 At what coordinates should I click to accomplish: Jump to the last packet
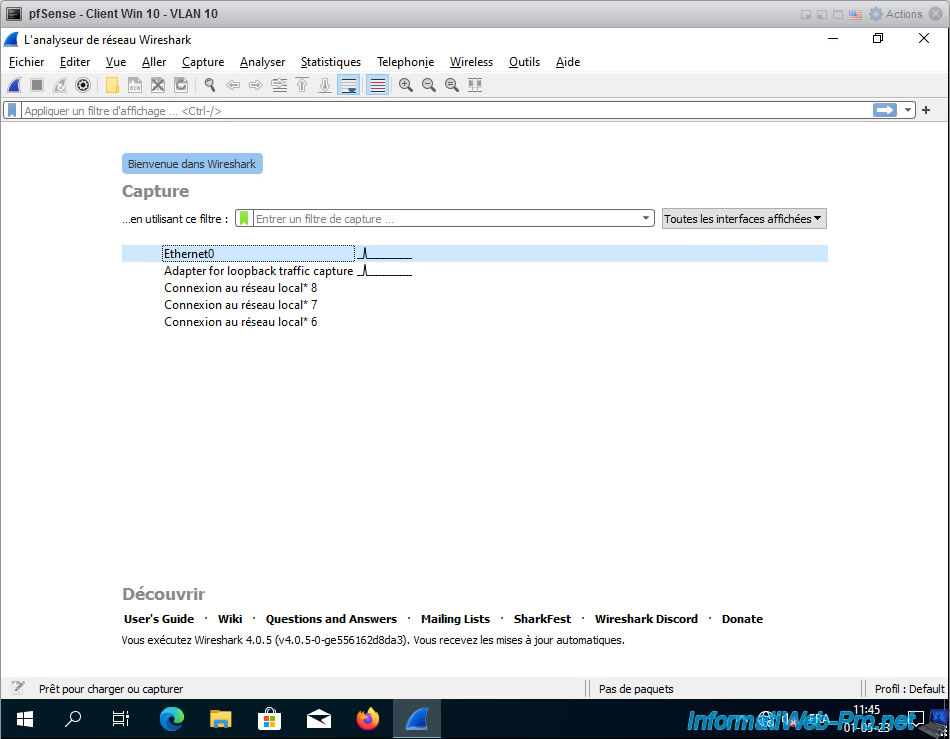point(325,85)
